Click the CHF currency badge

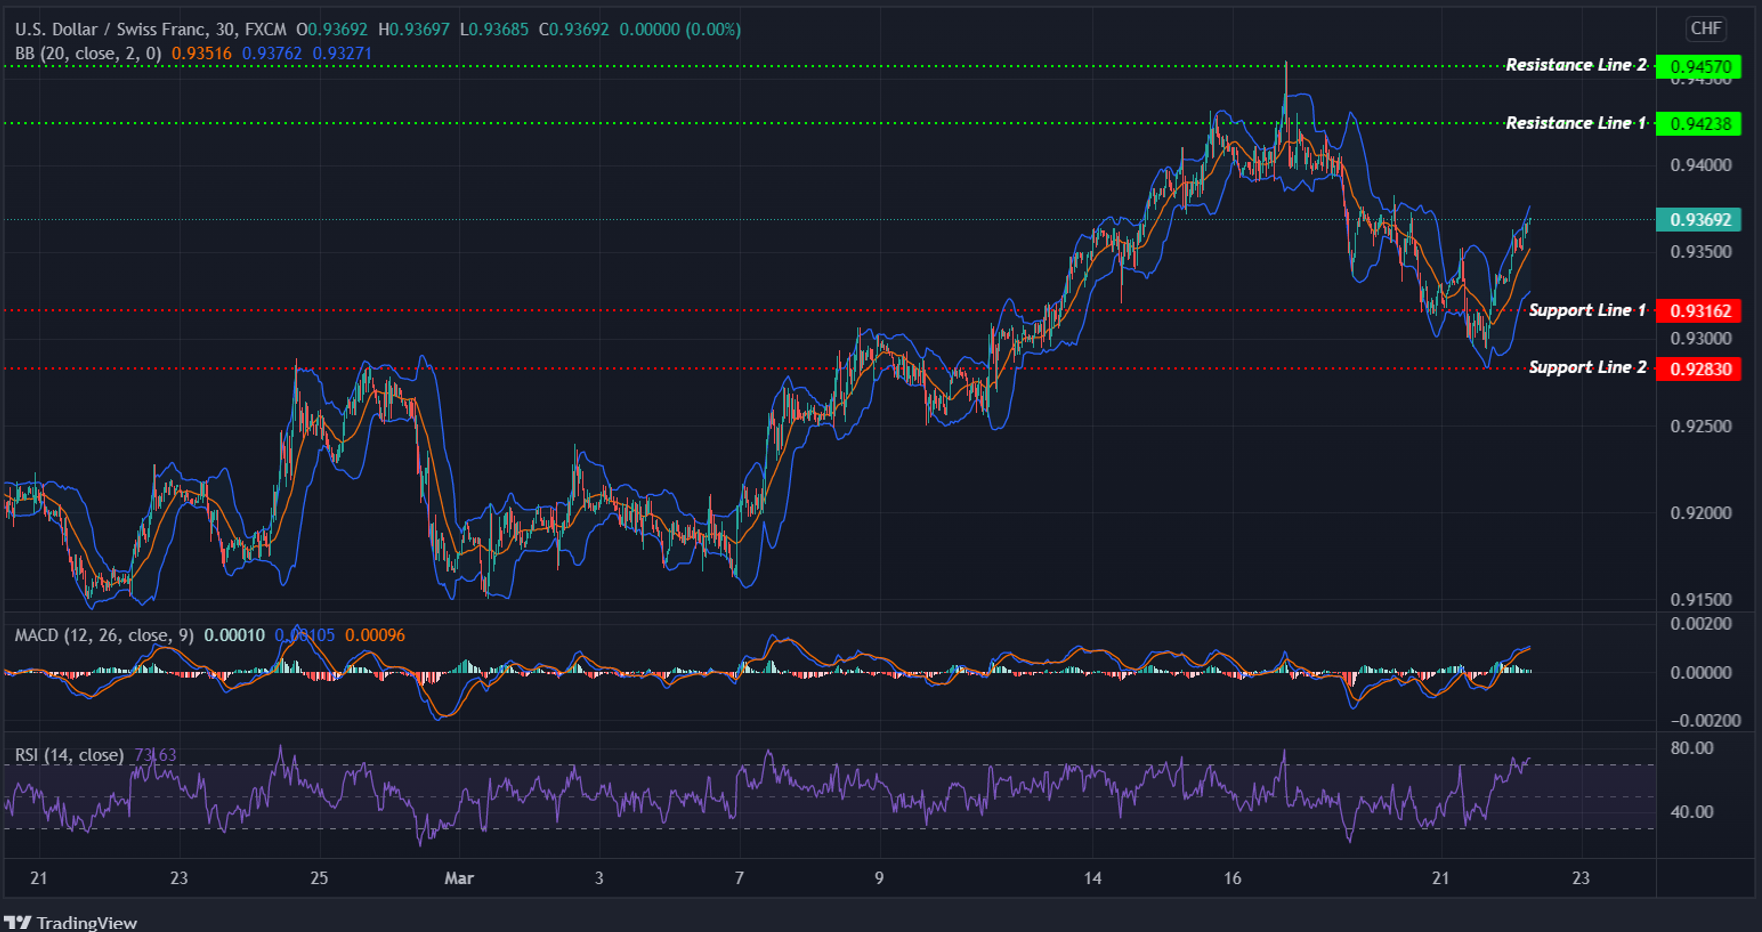[1706, 29]
